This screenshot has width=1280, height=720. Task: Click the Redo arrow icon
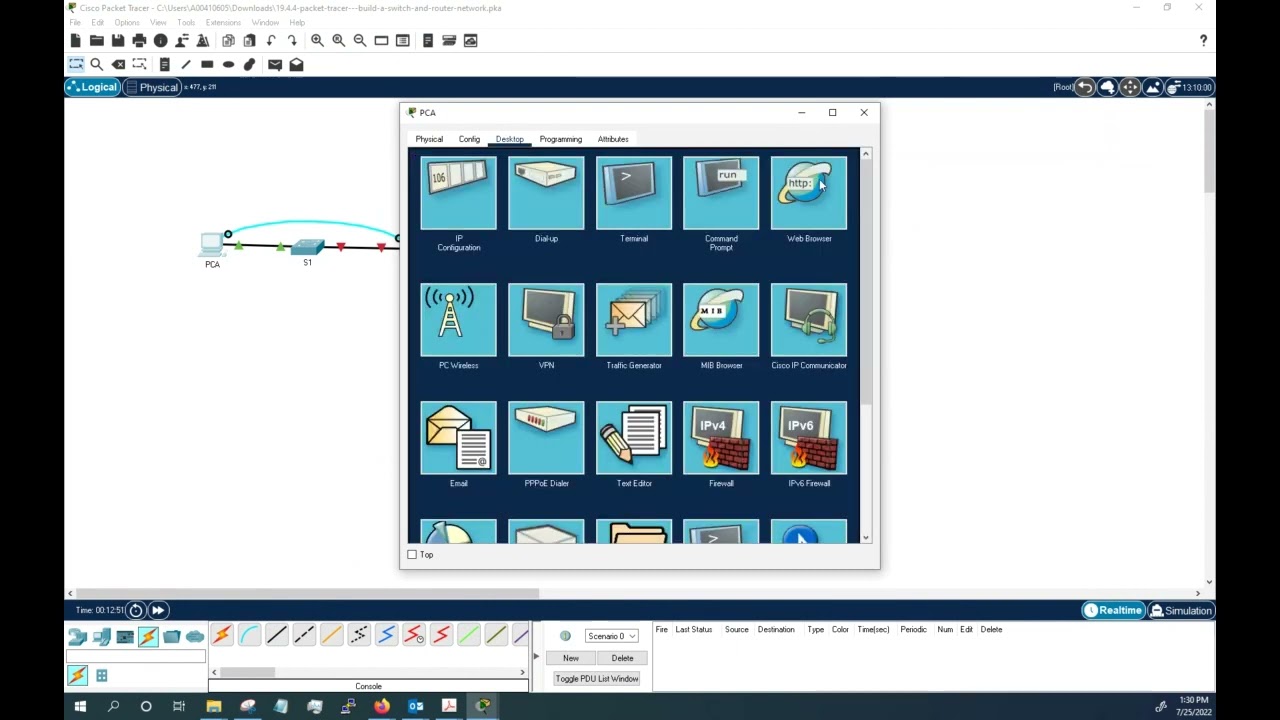tap(292, 40)
